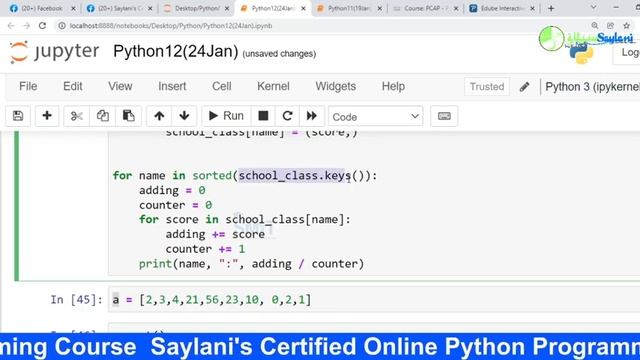Interrupt the kernel with stop icon
Viewport: 640px width, 360px height.
tap(263, 116)
